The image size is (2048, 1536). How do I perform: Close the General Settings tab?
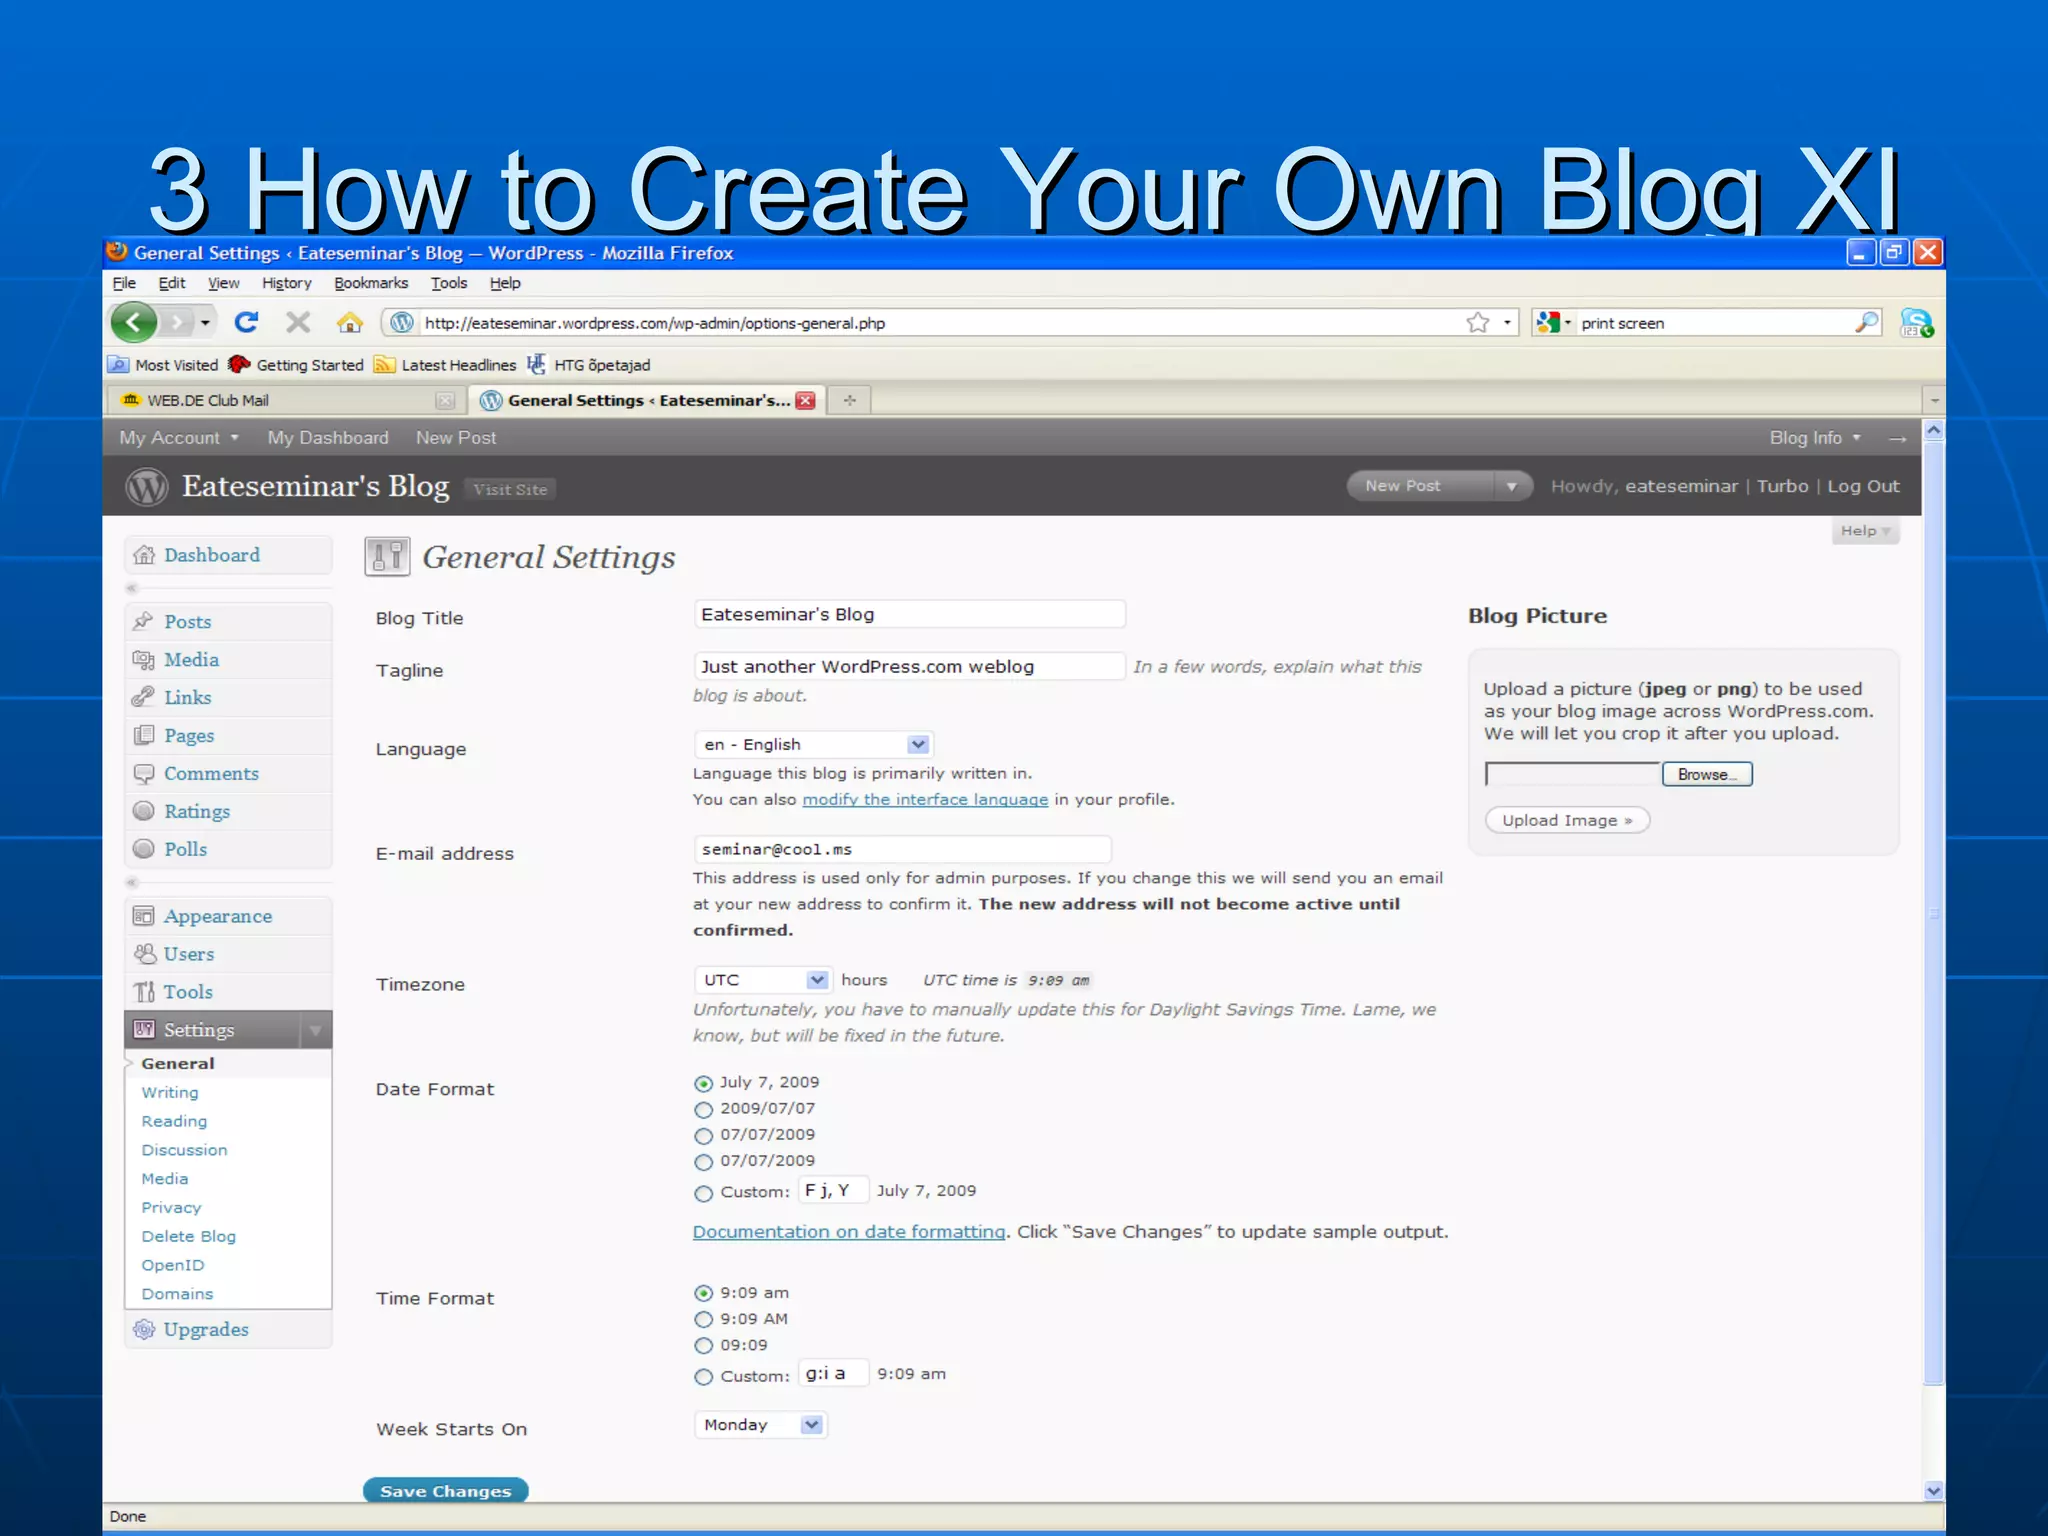(x=805, y=400)
